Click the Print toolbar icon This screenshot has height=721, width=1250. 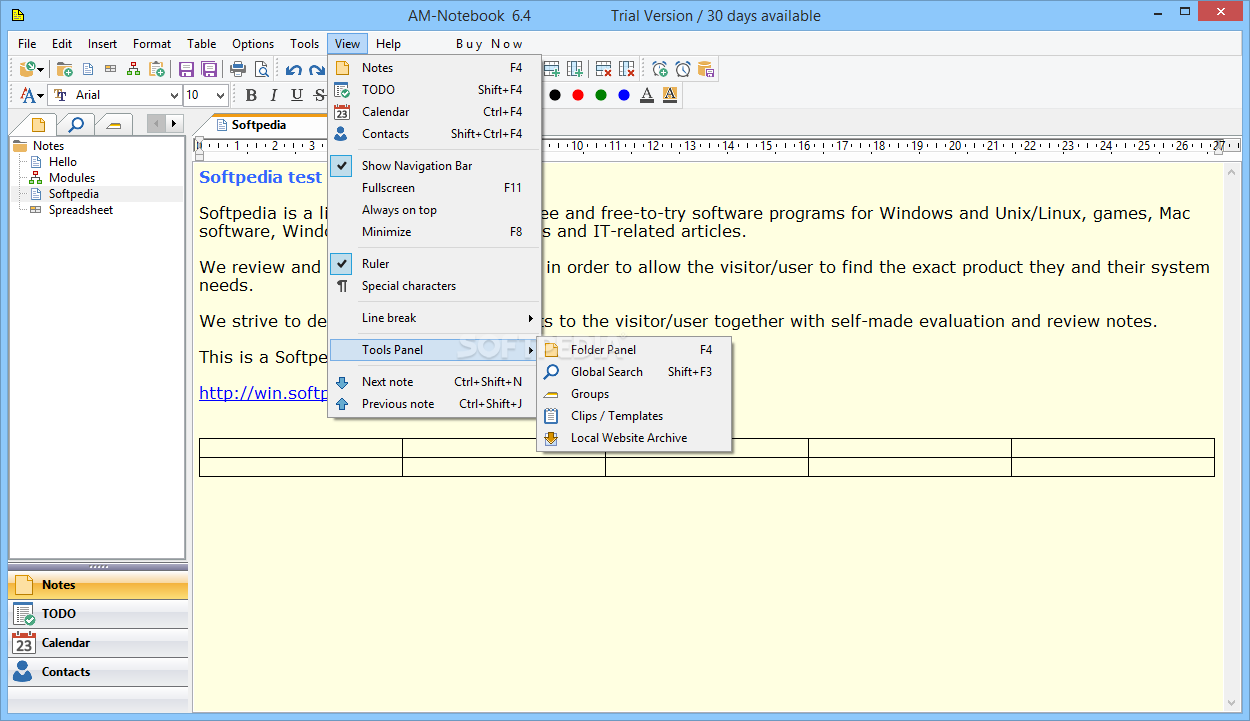[238, 69]
